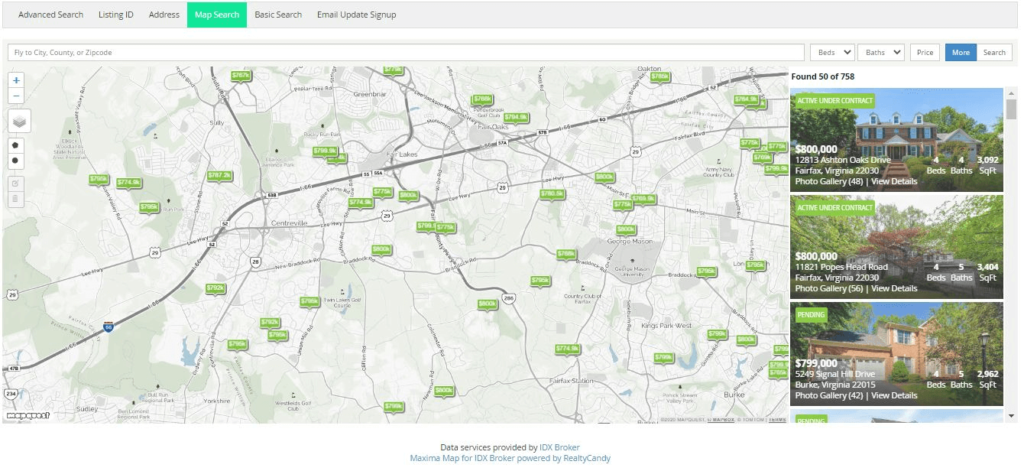Screen dimensions: 1024x471
Task: Click the listings scrollbar up arrow
Action: pos(1011,93)
